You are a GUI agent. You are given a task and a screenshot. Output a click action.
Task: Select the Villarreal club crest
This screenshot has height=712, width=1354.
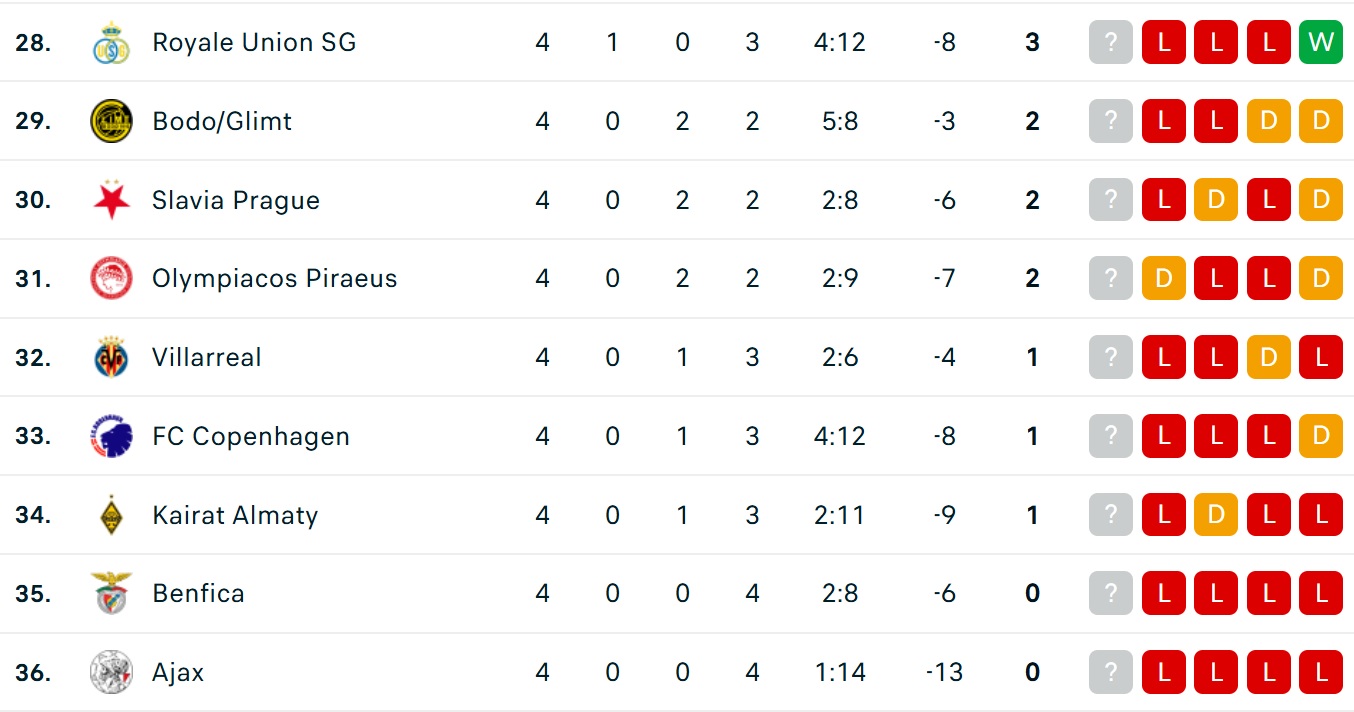(111, 358)
